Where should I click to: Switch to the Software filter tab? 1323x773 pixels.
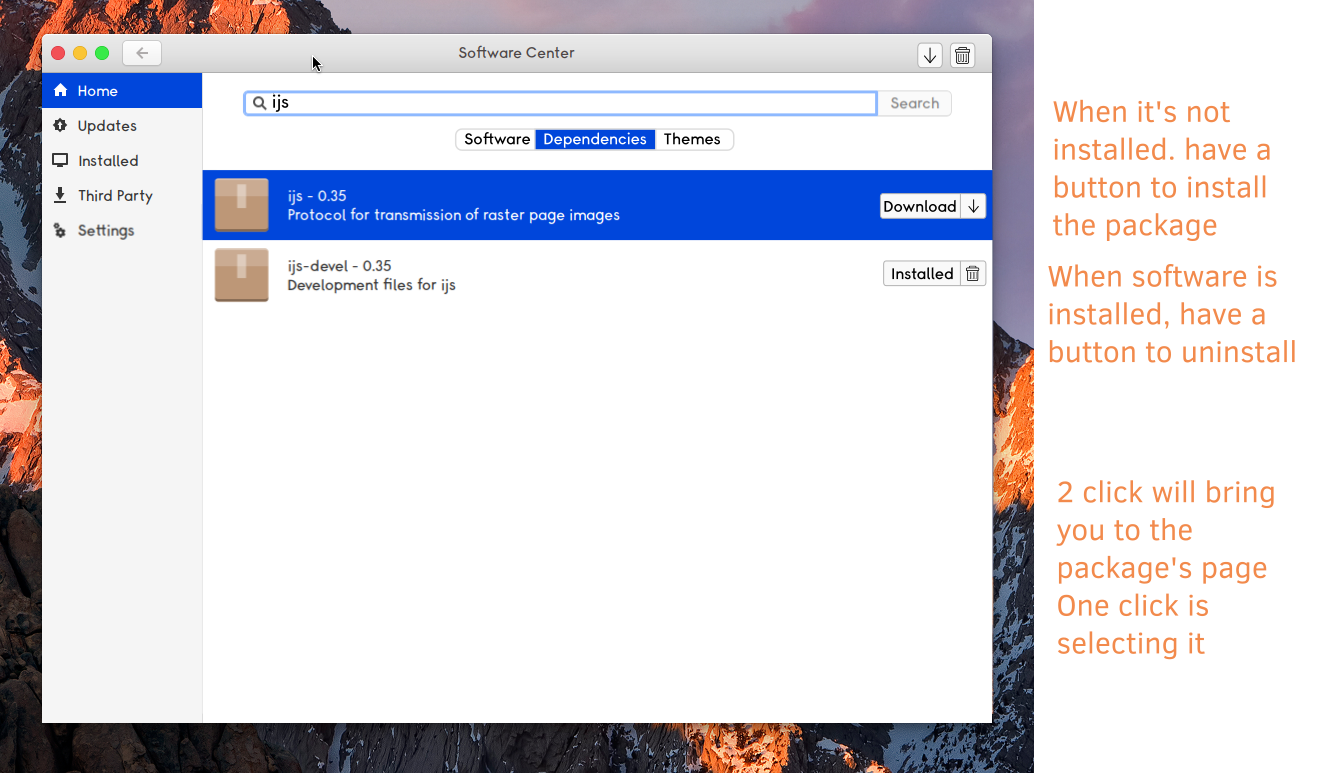click(496, 139)
